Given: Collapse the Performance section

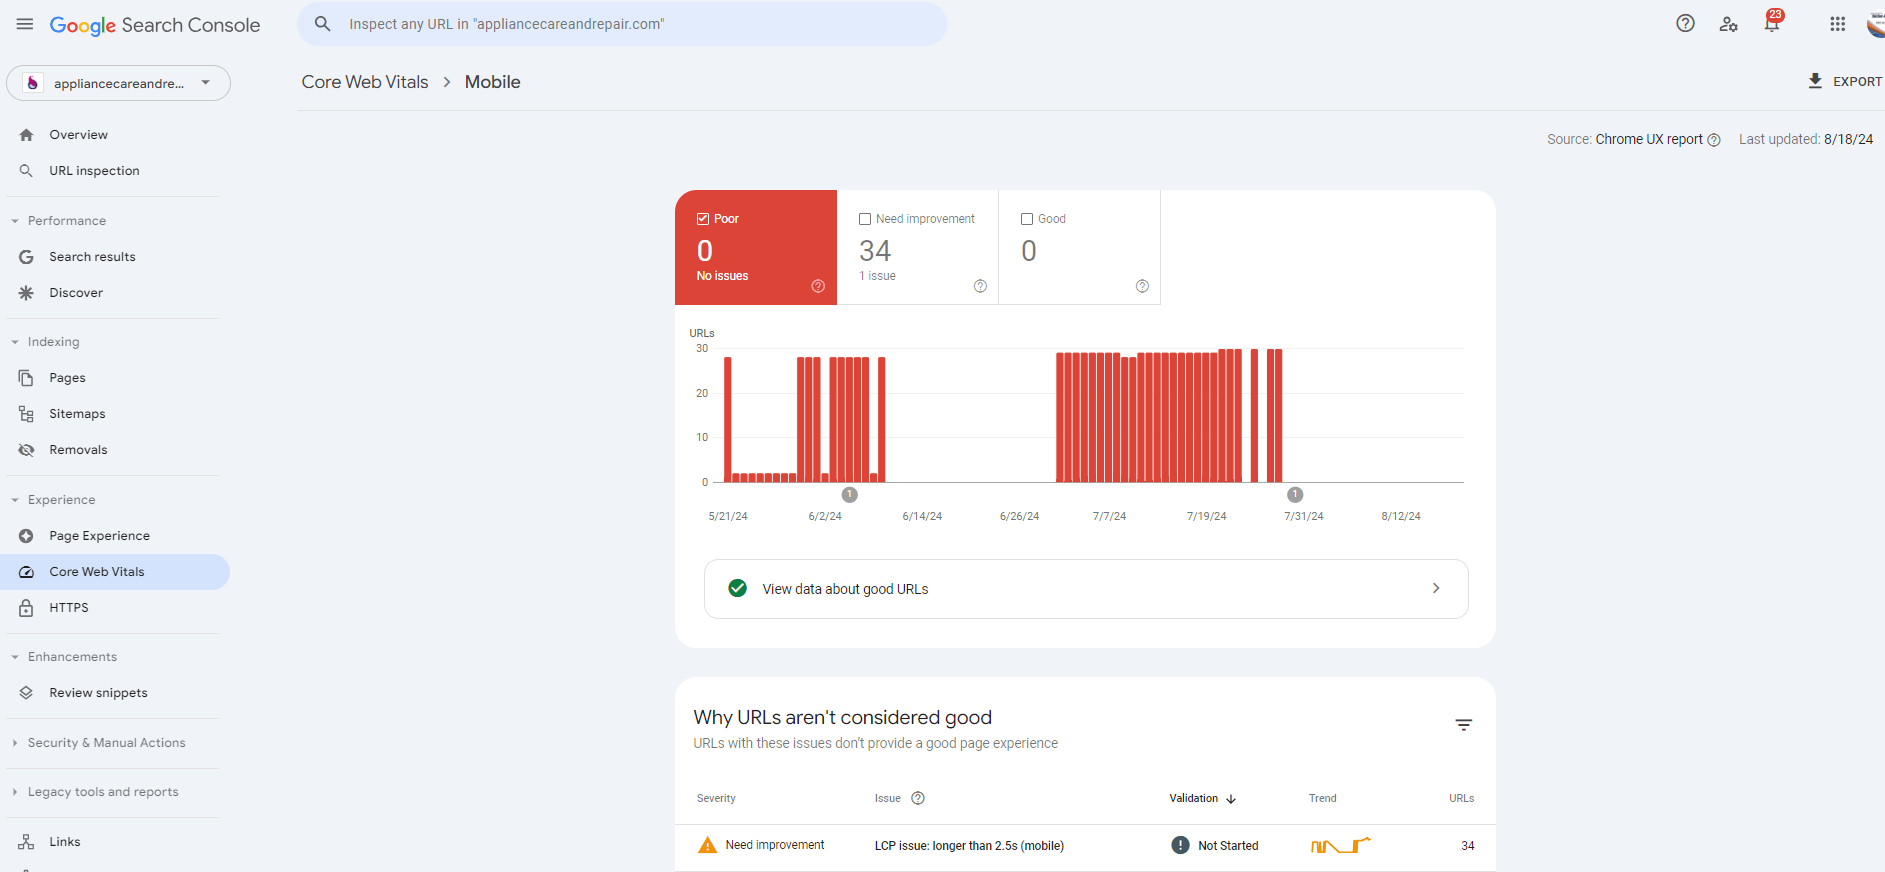Looking at the screenshot, I should tap(15, 221).
